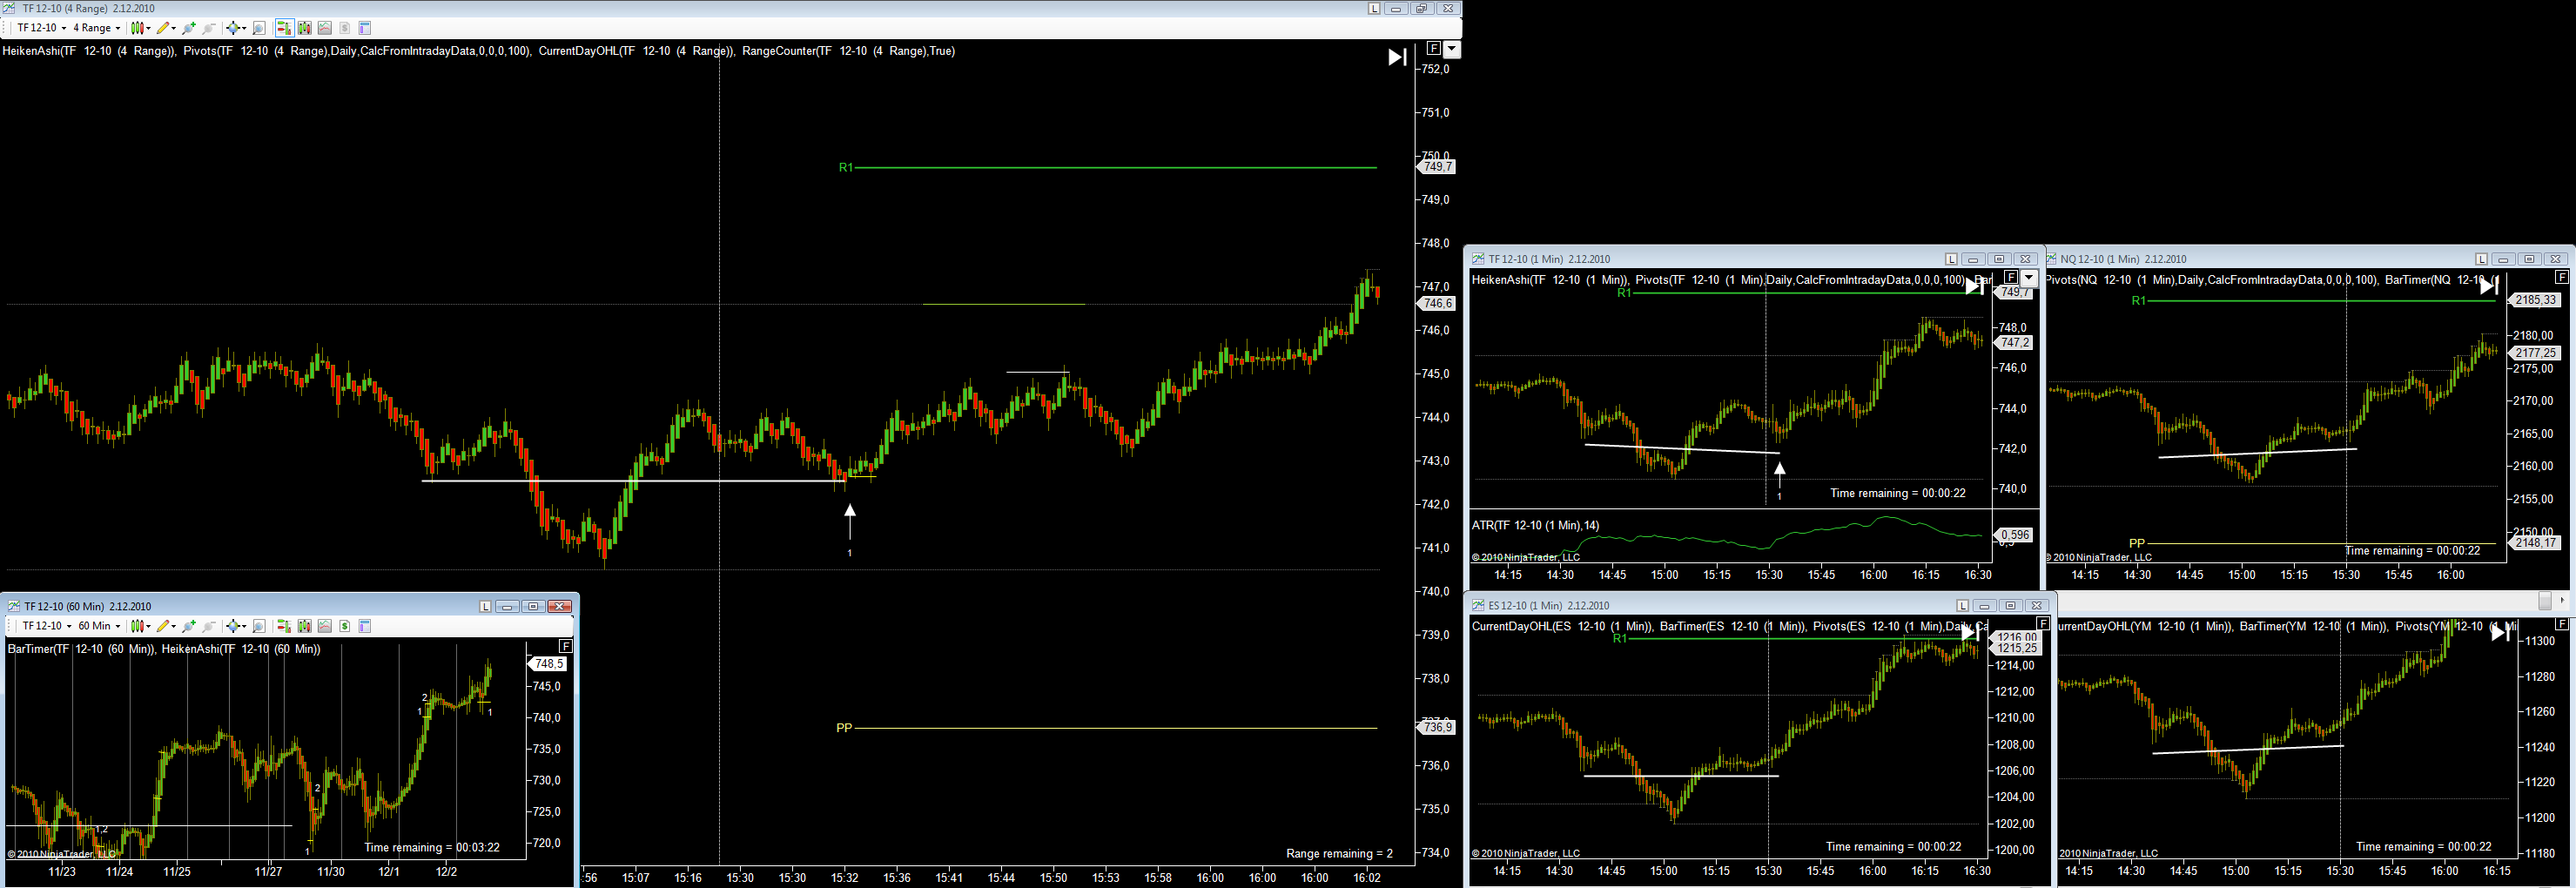Open Properties icon in 60 Min chart toolbar

tap(364, 626)
